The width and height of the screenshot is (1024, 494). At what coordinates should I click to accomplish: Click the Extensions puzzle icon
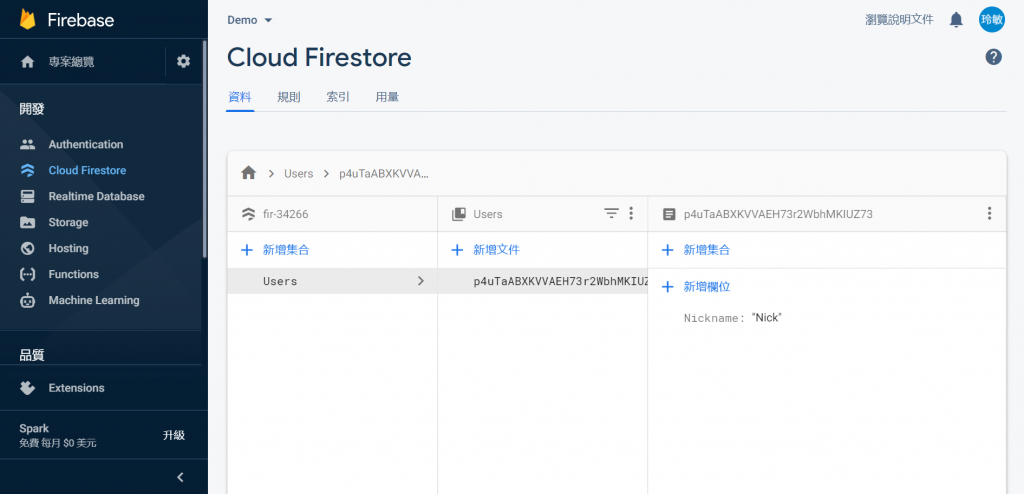click(x=27, y=387)
